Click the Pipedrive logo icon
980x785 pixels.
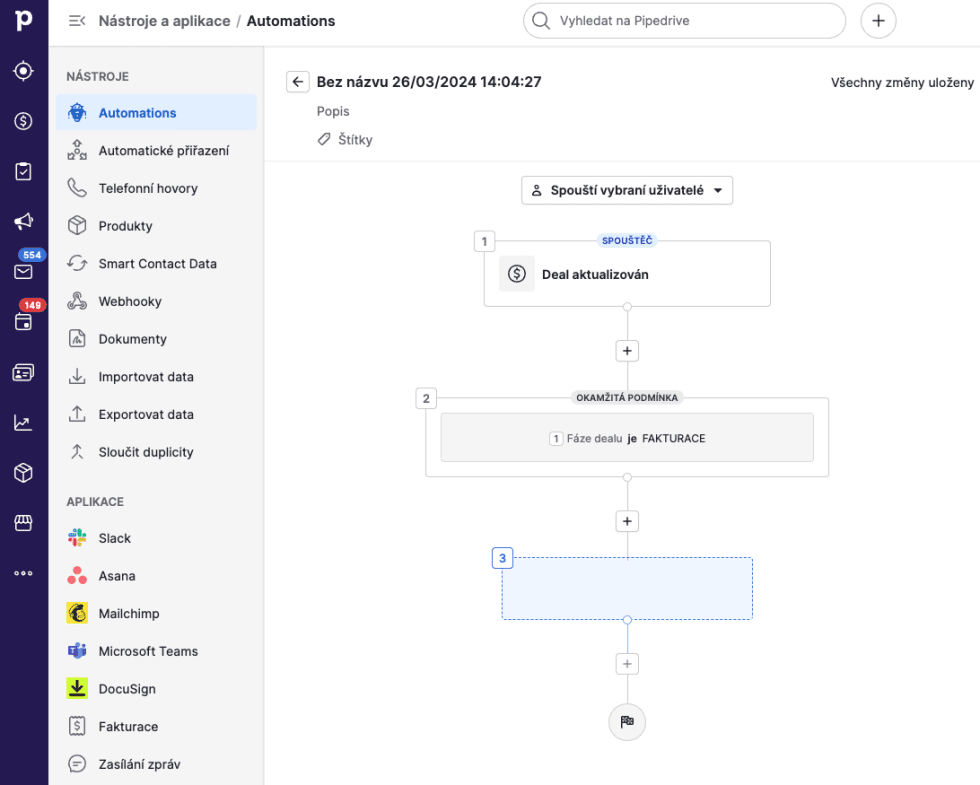pos(24,20)
